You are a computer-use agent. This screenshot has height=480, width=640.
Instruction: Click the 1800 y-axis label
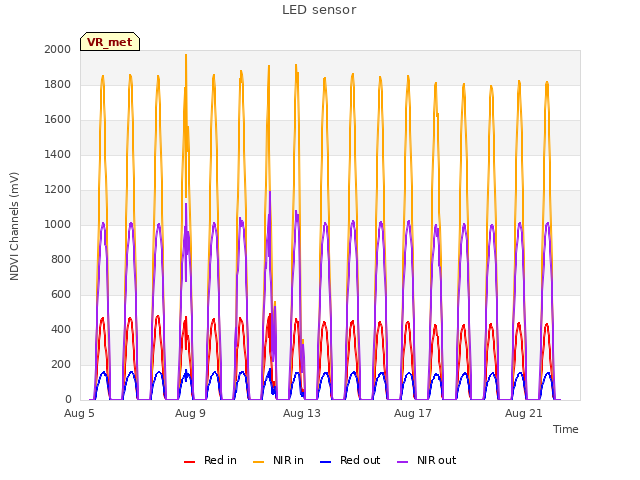(x=58, y=84)
